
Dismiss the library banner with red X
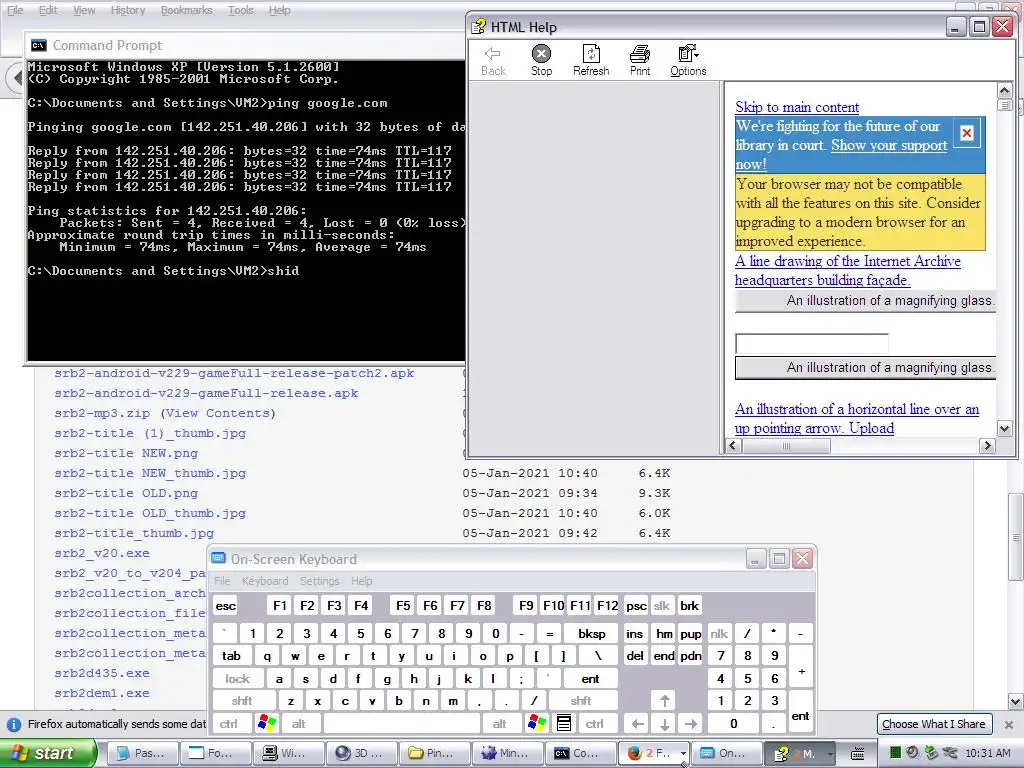(967, 133)
